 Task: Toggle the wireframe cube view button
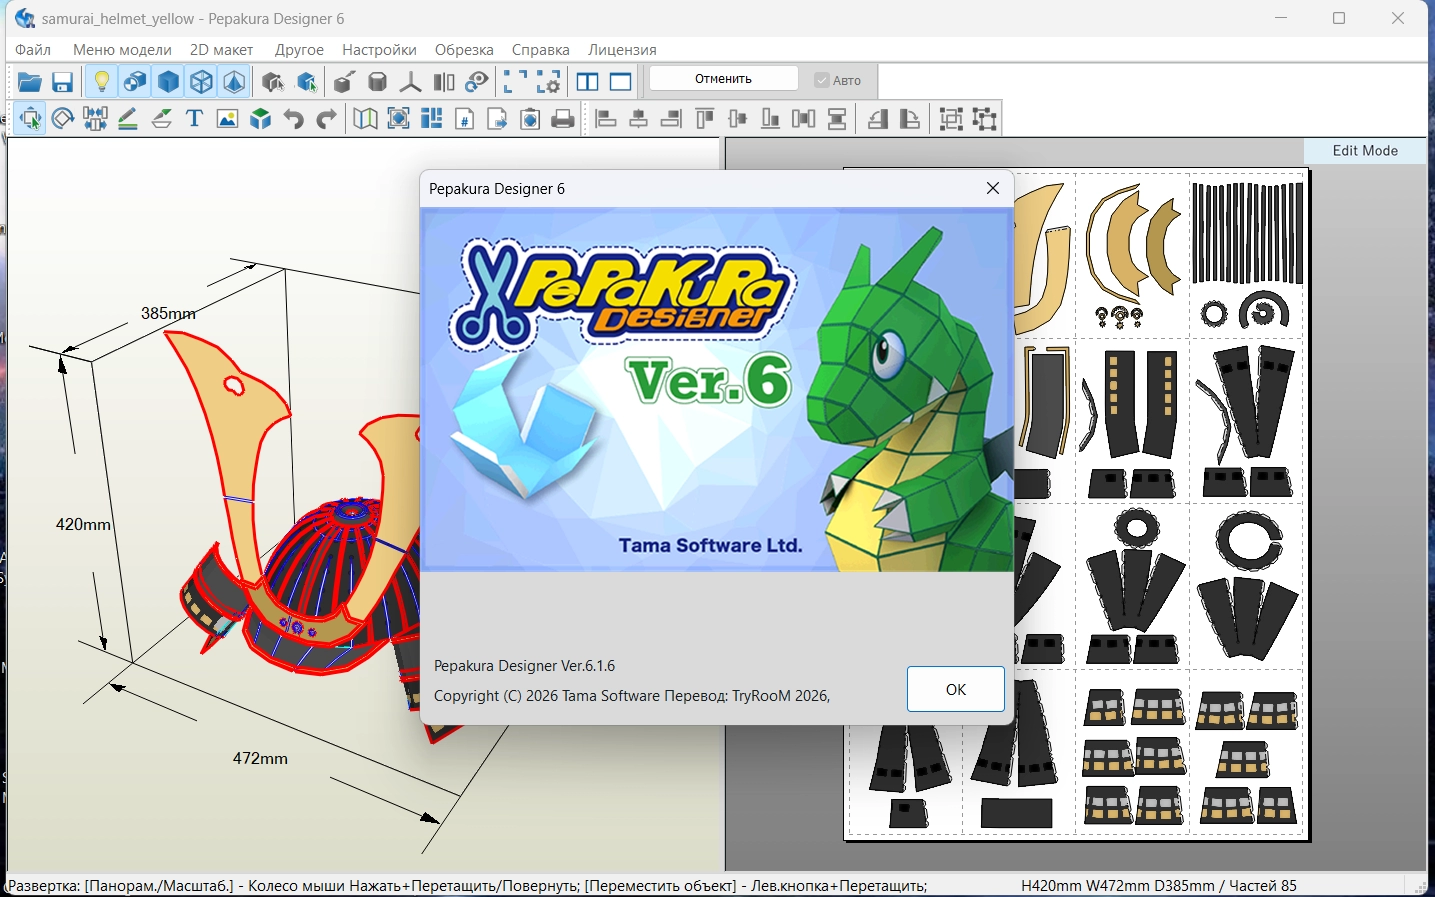click(x=201, y=82)
